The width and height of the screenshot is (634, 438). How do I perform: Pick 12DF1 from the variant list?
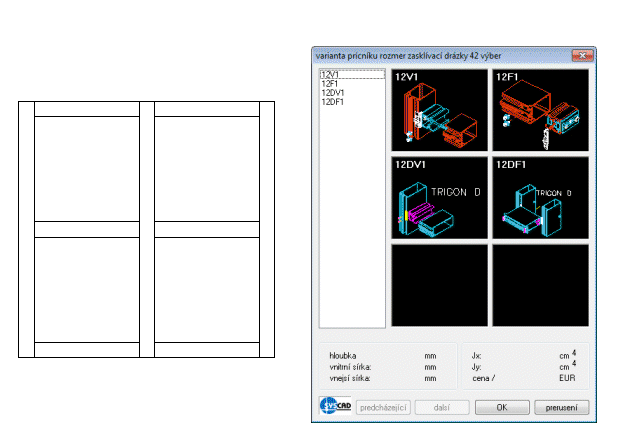point(331,102)
